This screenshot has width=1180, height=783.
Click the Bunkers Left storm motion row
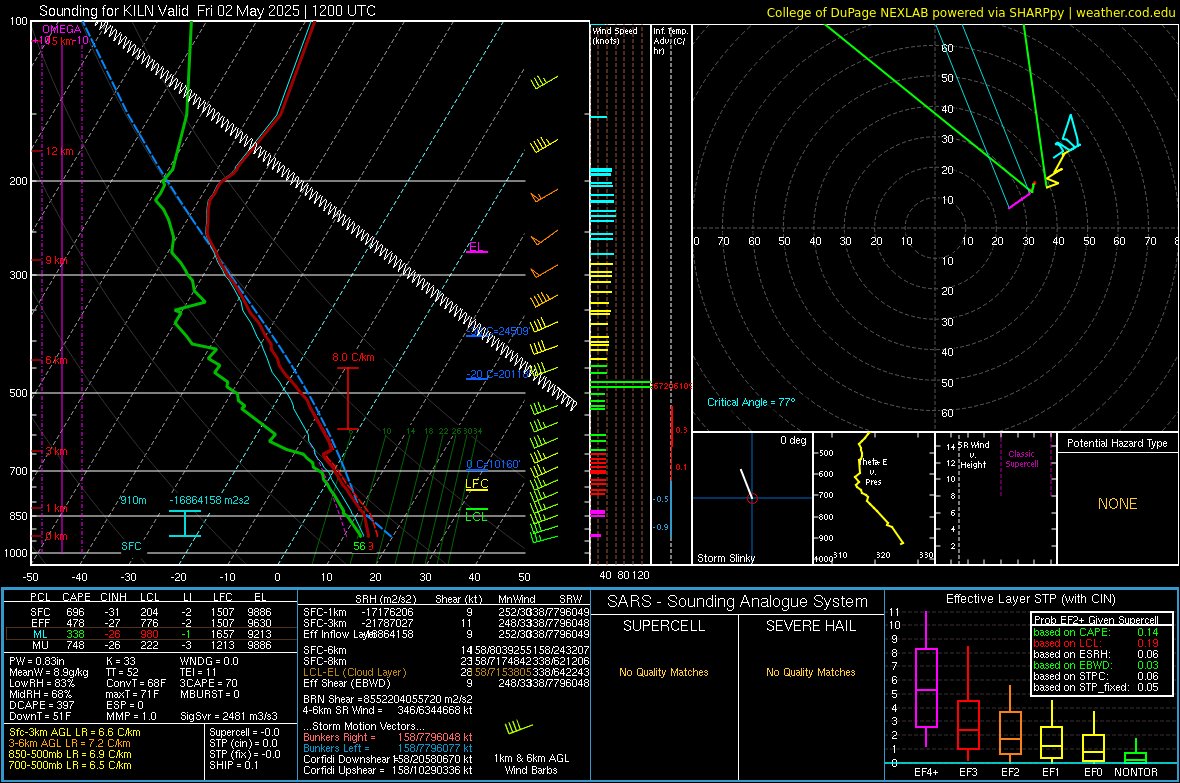[x=388, y=748]
